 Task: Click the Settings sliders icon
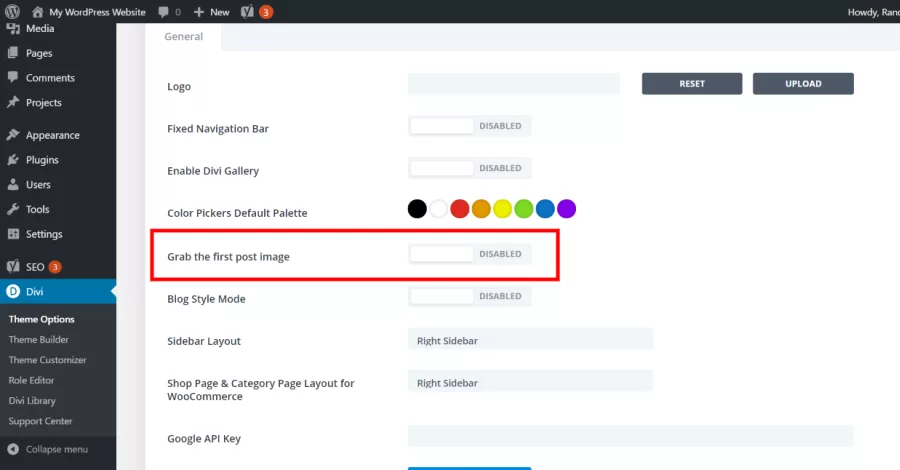[13, 234]
